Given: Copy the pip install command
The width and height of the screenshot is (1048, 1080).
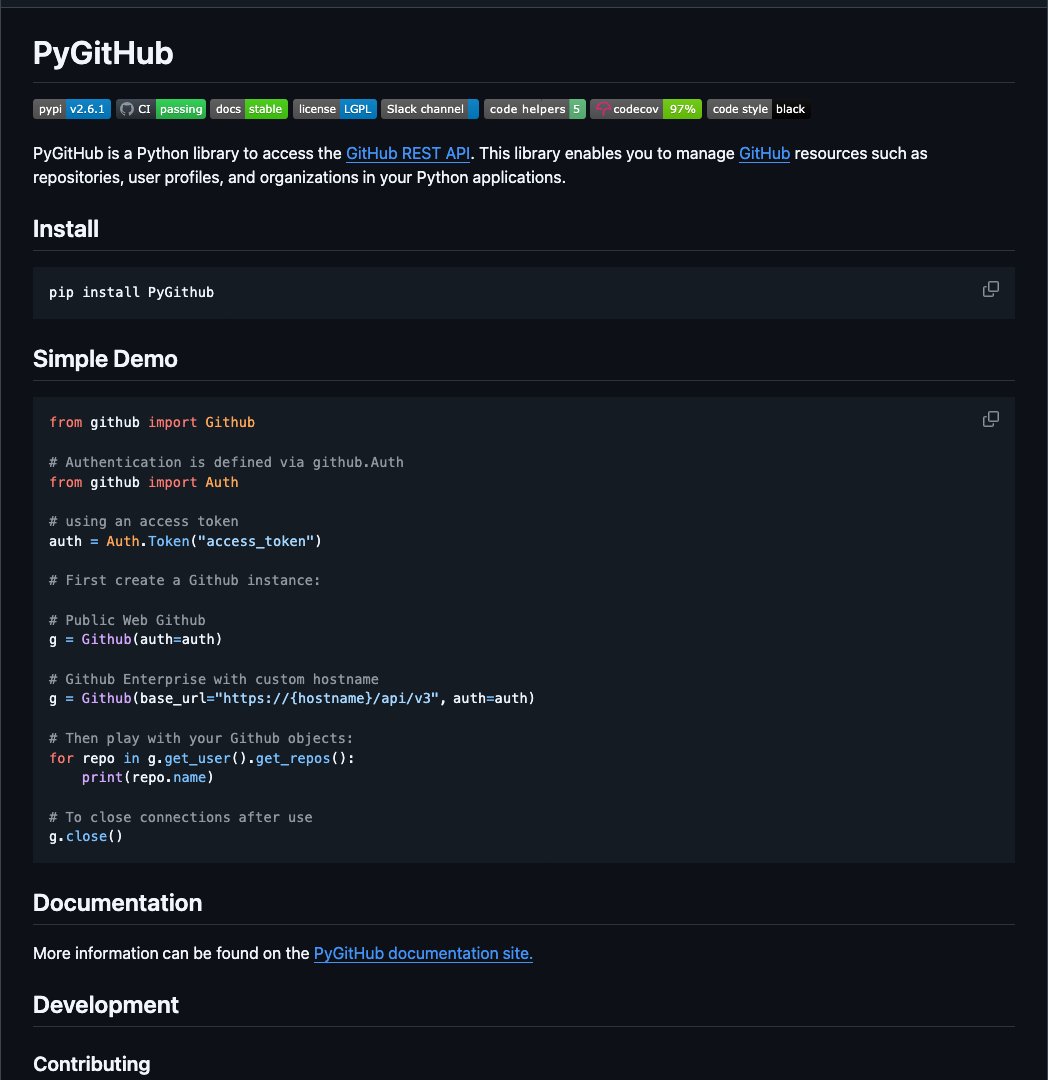Looking at the screenshot, I should [990, 289].
